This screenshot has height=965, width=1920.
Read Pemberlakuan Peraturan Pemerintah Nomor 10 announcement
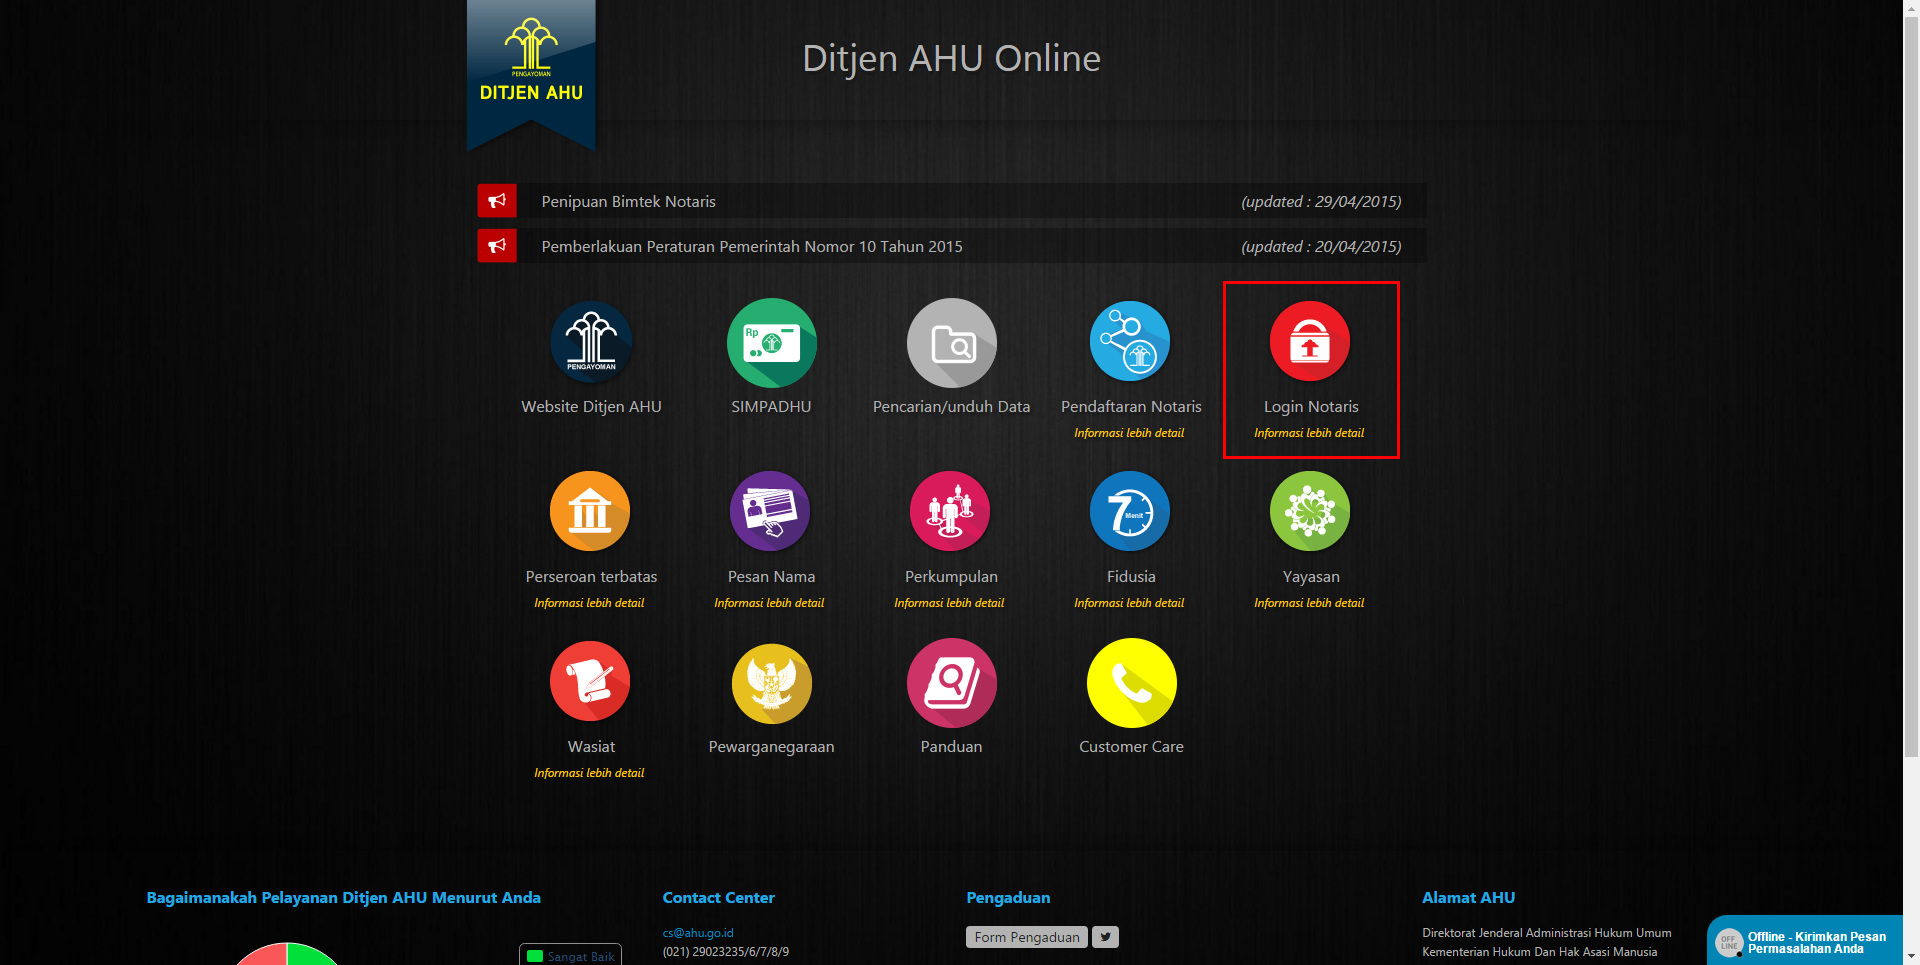click(x=751, y=247)
